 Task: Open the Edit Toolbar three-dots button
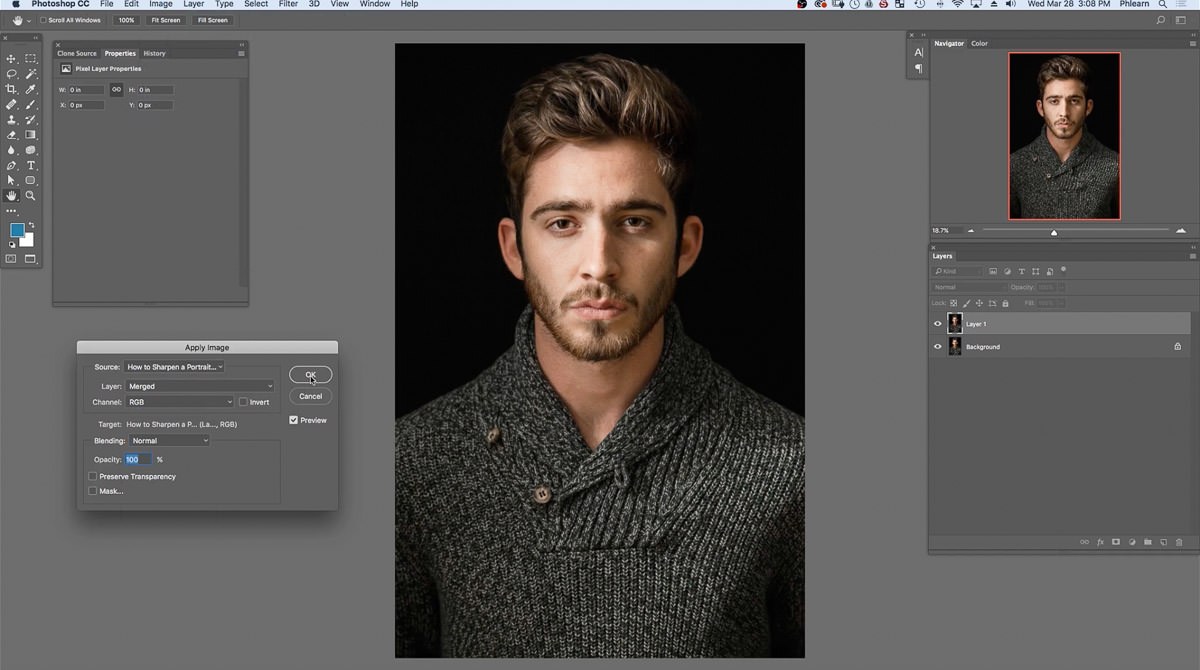12,211
